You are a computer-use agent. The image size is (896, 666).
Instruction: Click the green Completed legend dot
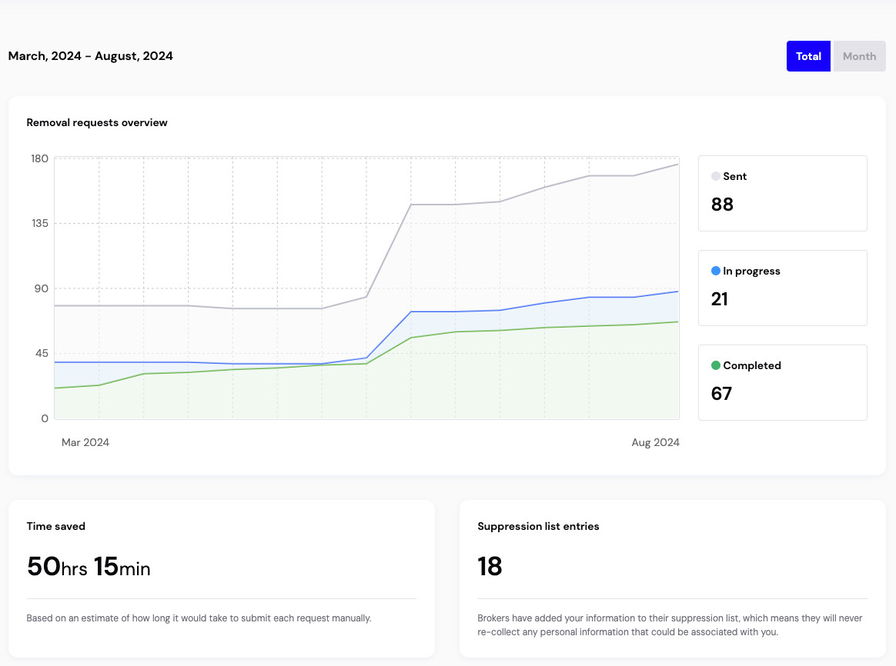click(x=715, y=366)
